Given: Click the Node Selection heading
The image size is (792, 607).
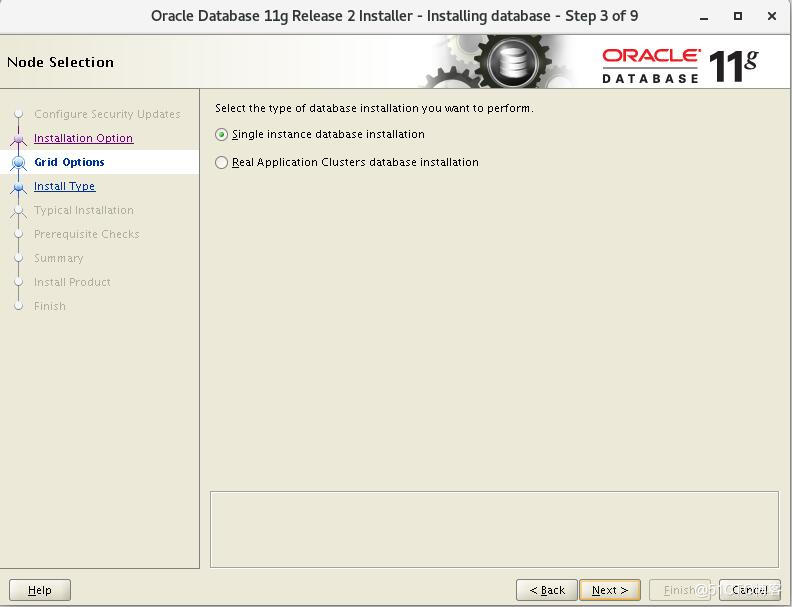Looking at the screenshot, I should click(x=60, y=62).
